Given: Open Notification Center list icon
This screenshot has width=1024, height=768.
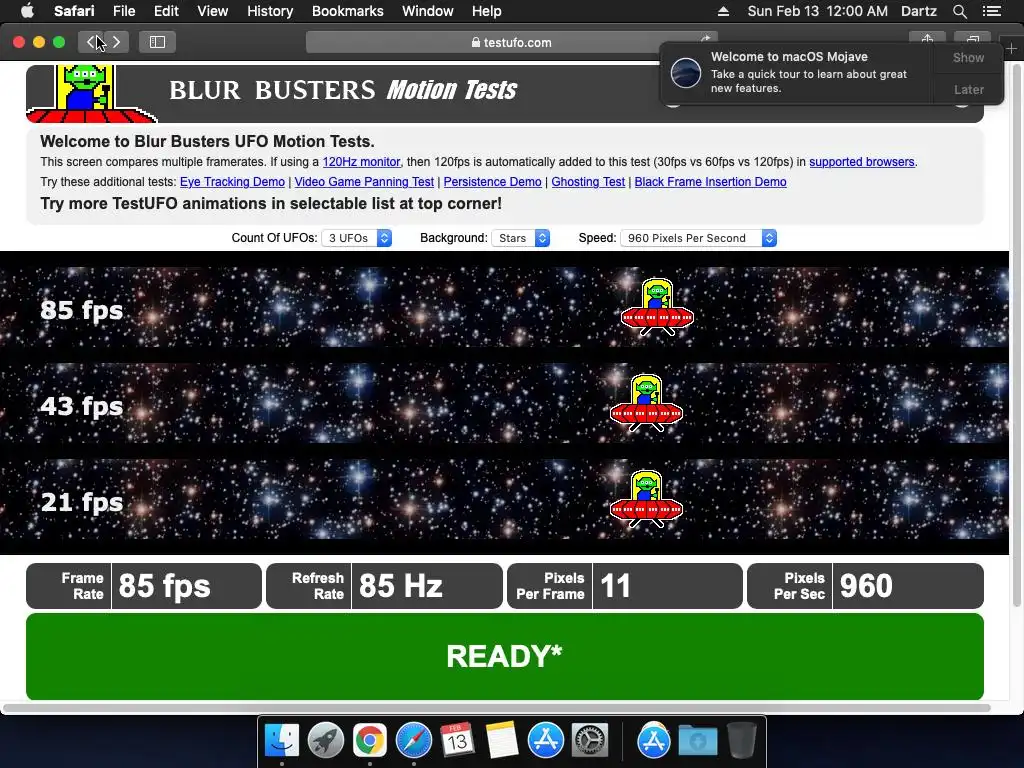Looking at the screenshot, I should (991, 11).
